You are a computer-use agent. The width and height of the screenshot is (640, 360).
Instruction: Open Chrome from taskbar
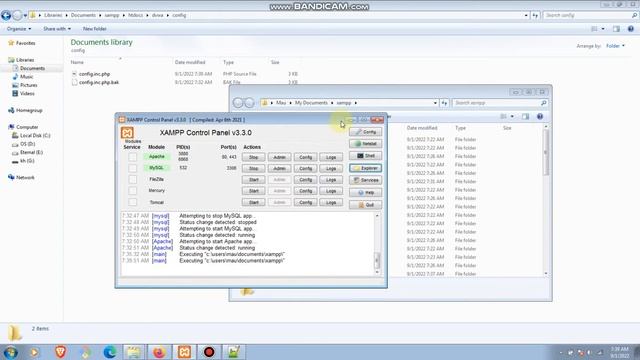pos(85,351)
